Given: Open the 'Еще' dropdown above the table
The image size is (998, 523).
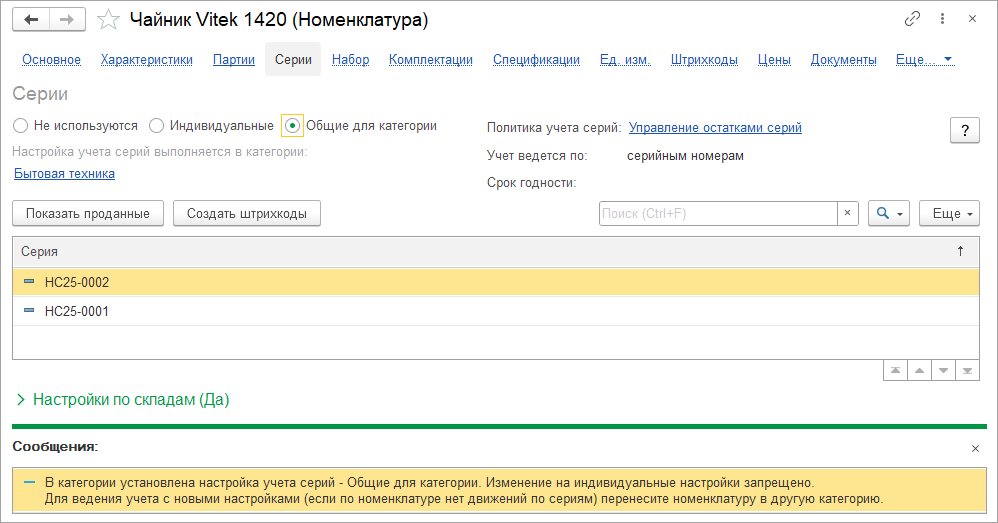Looking at the screenshot, I should click(948, 213).
